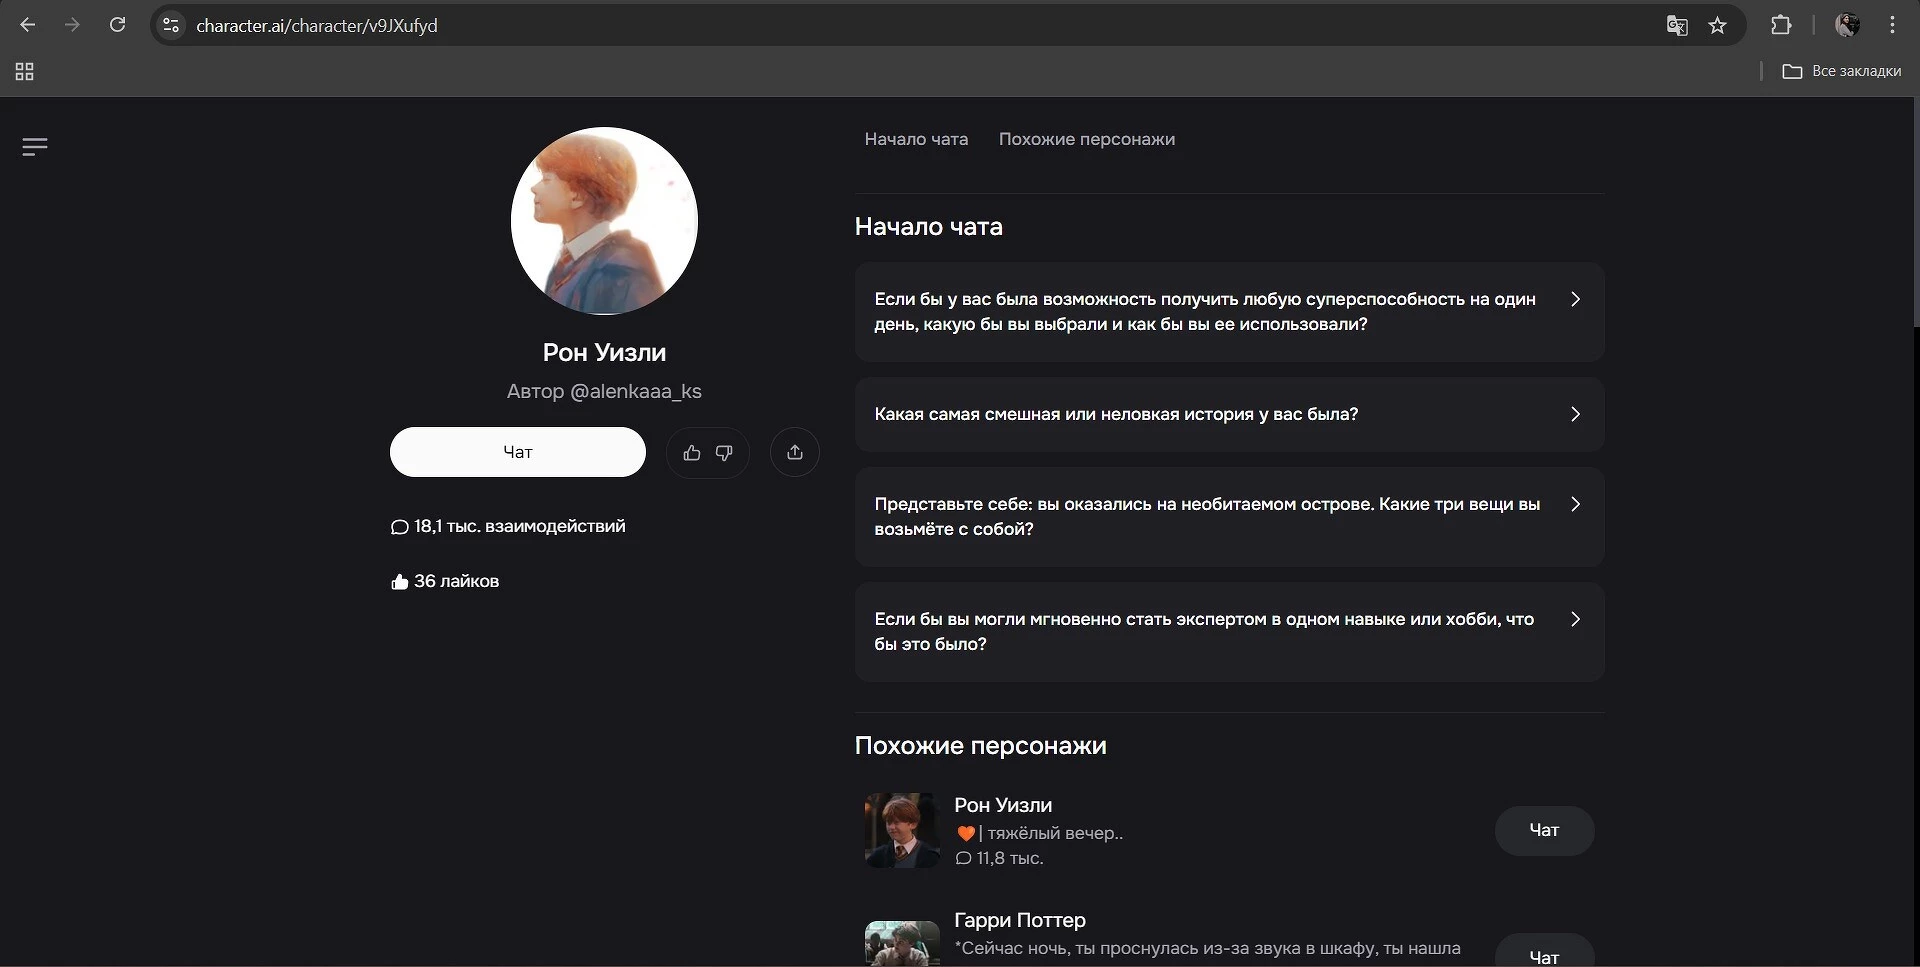Open browser extensions puzzle icon

click(x=1781, y=26)
